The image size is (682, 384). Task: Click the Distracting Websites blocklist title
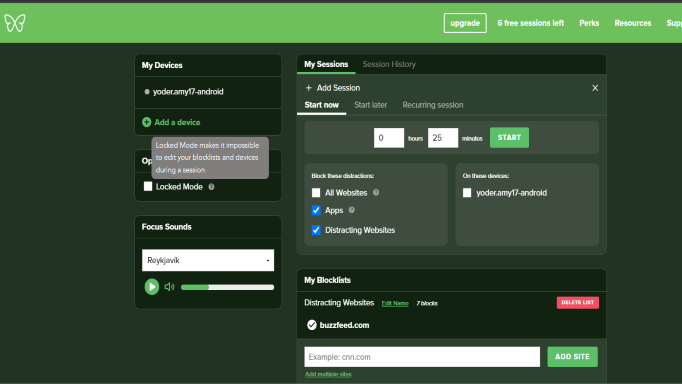339,302
